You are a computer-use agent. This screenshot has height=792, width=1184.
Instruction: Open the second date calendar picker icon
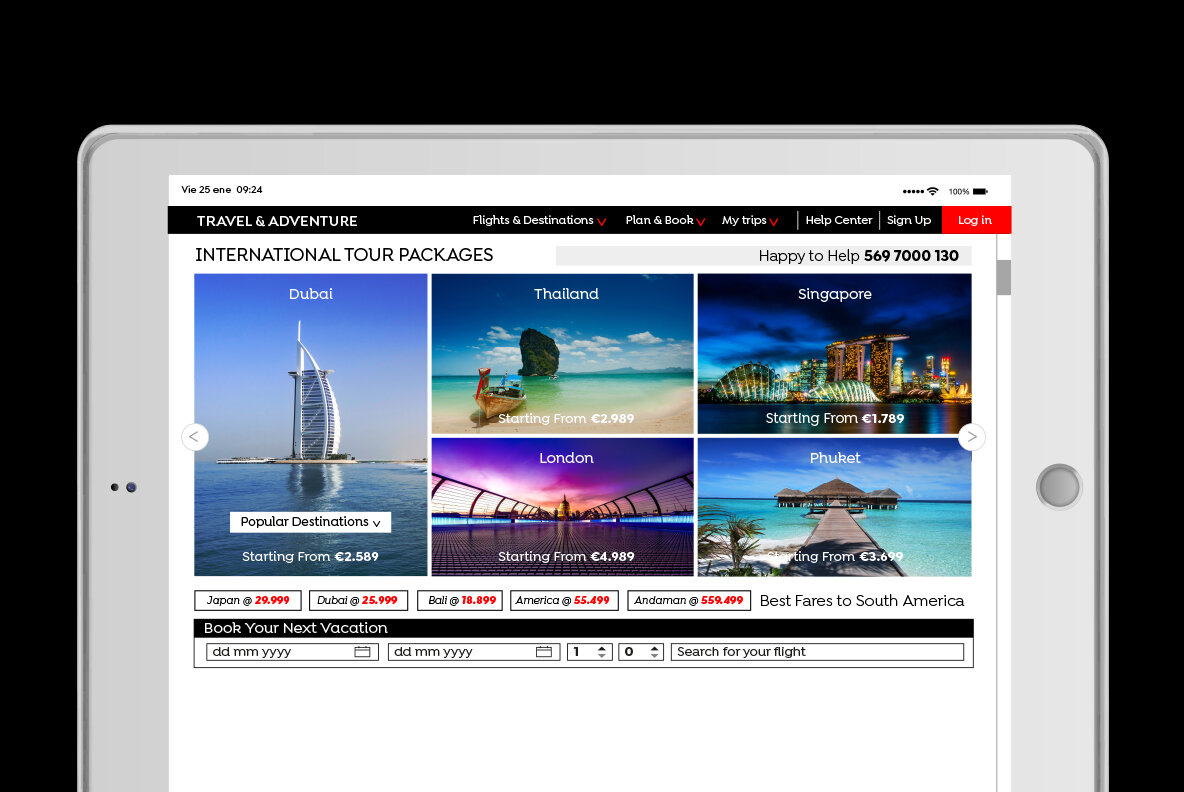544,652
